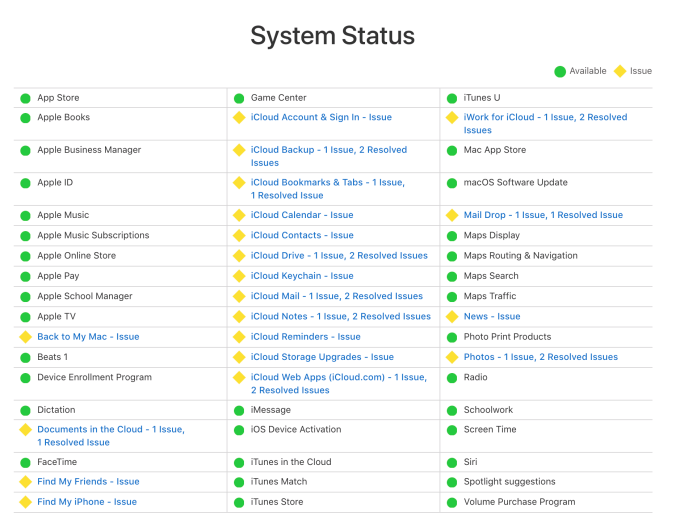Select the iCloud Storage Upgrades issue
Image resolution: width=680 pixels, height=528 pixels.
pyautogui.click(x=322, y=357)
